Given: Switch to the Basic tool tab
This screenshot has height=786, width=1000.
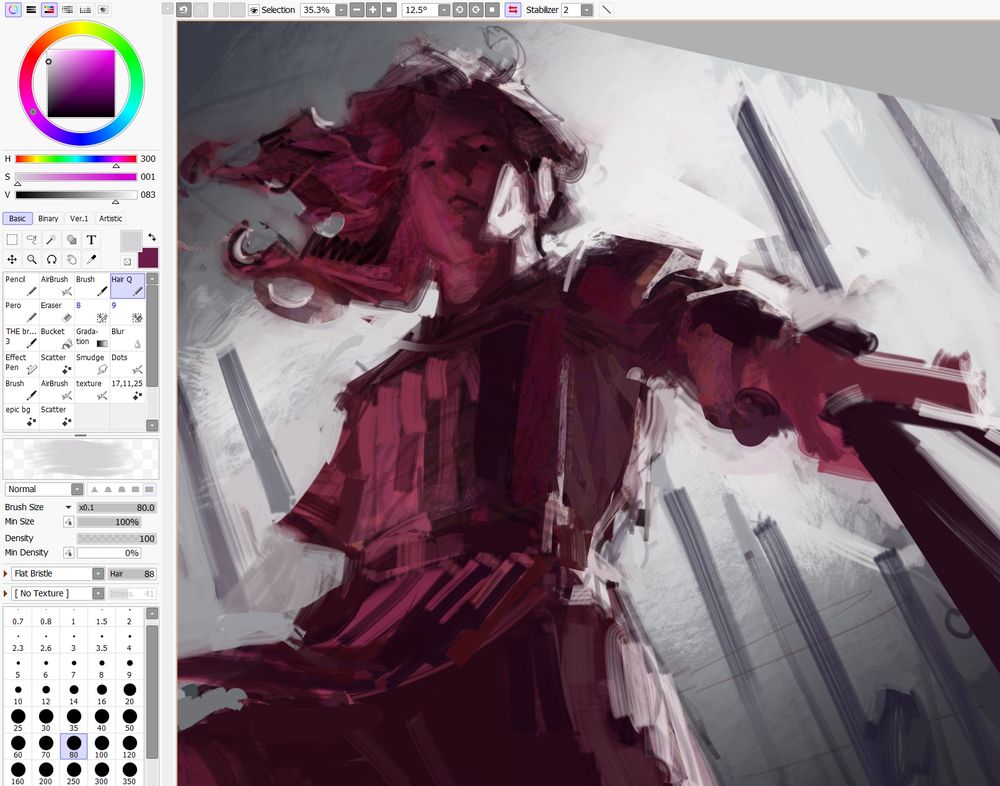Looking at the screenshot, I should click(17, 218).
